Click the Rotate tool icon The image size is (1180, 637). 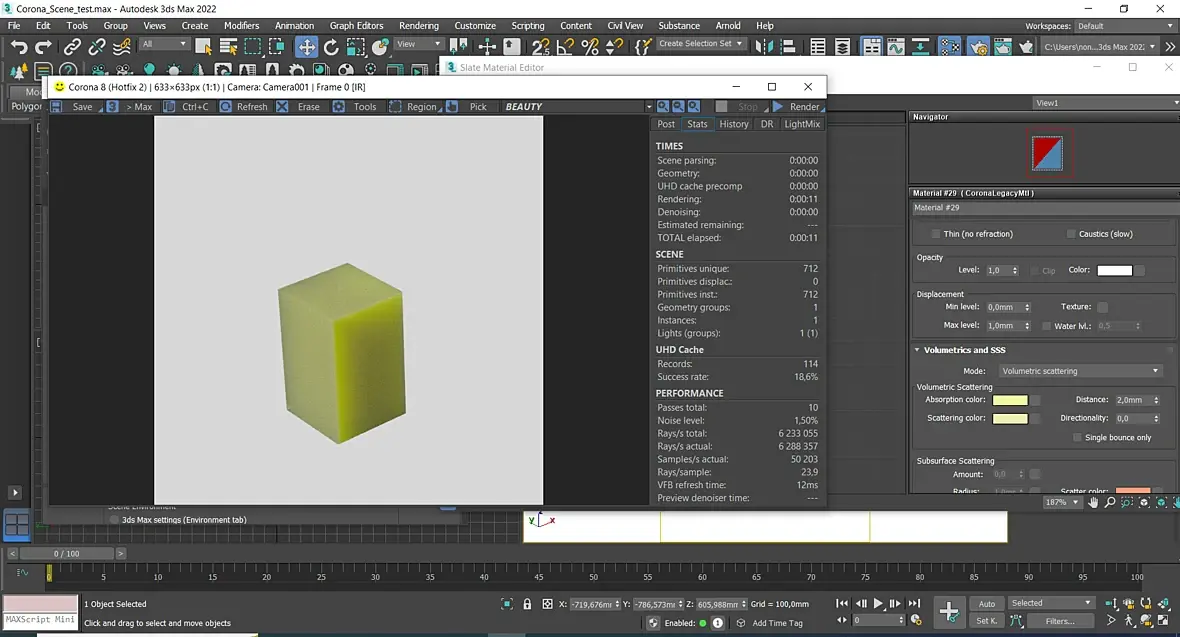pyautogui.click(x=331, y=46)
